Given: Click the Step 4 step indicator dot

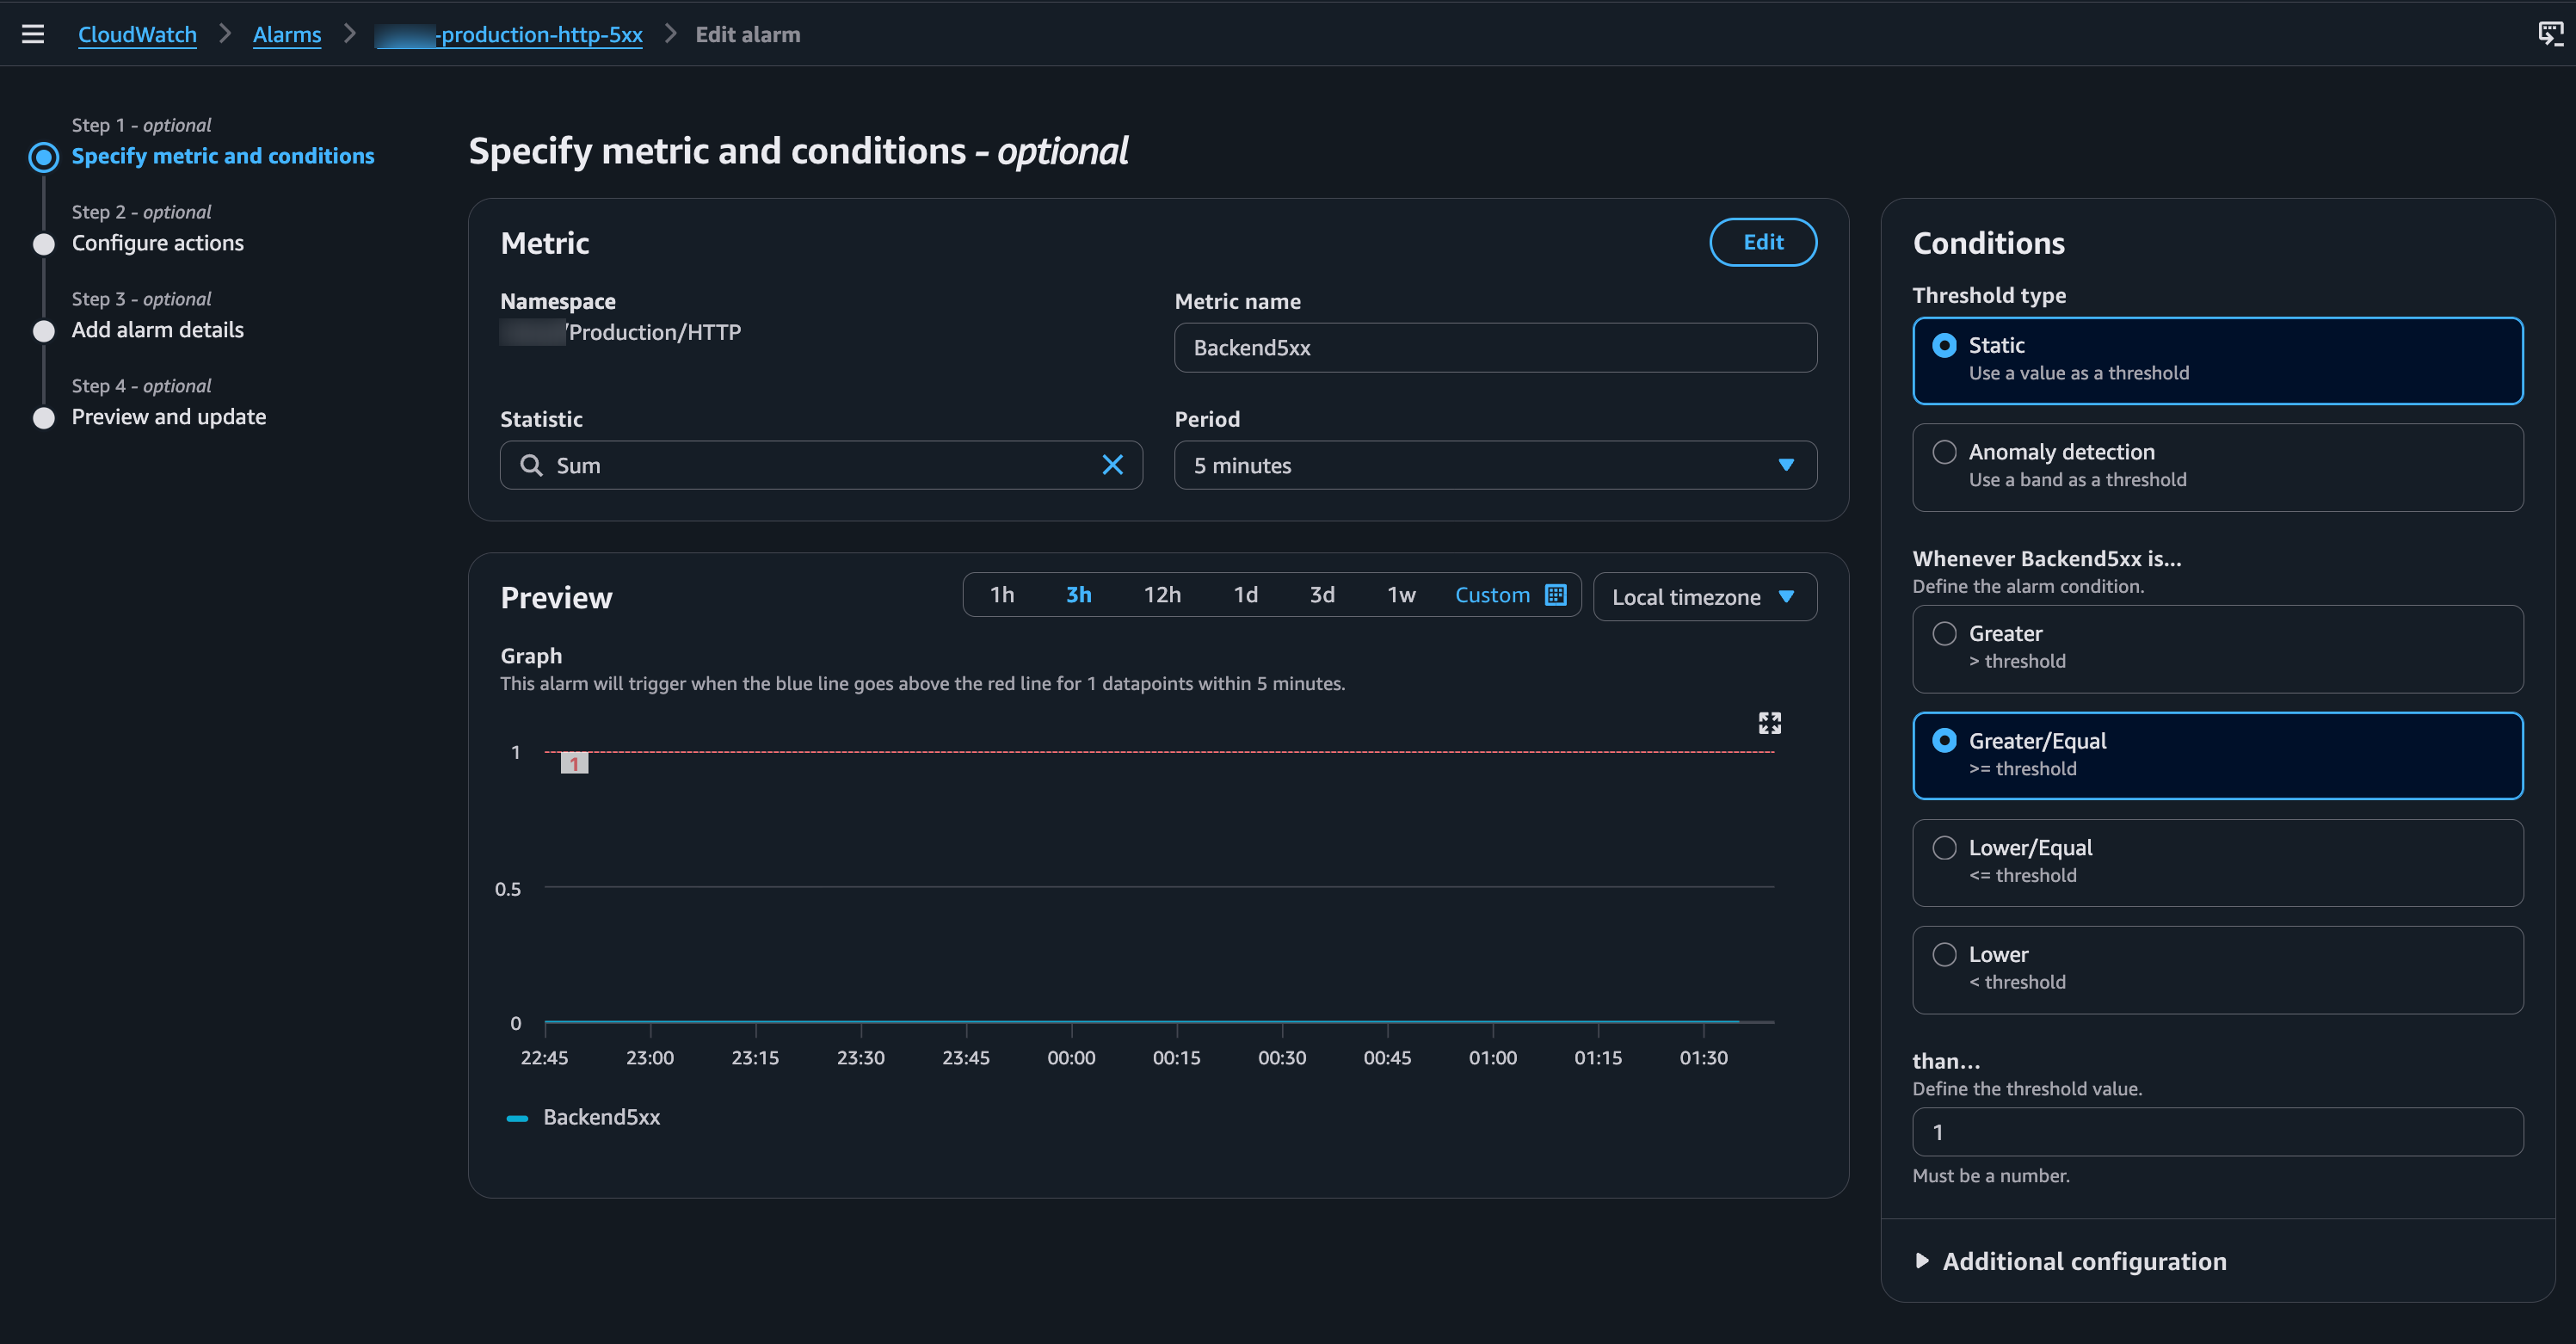Looking at the screenshot, I should (44, 418).
